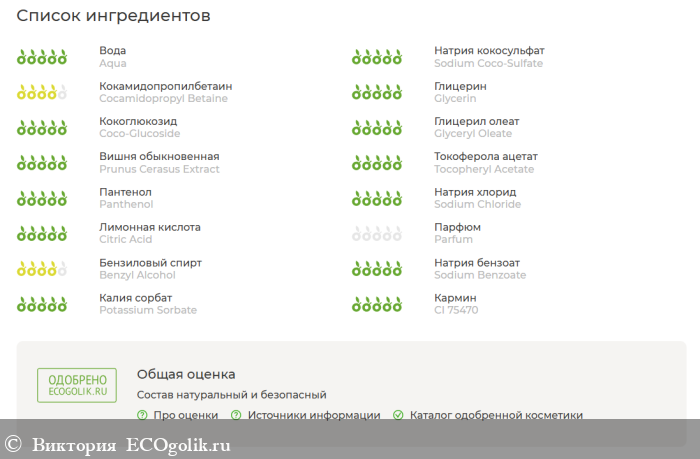Image resolution: width=700 pixels, height=459 pixels.
Task: Open the Токоферола ацетат ingredient entry
Action: (x=485, y=157)
